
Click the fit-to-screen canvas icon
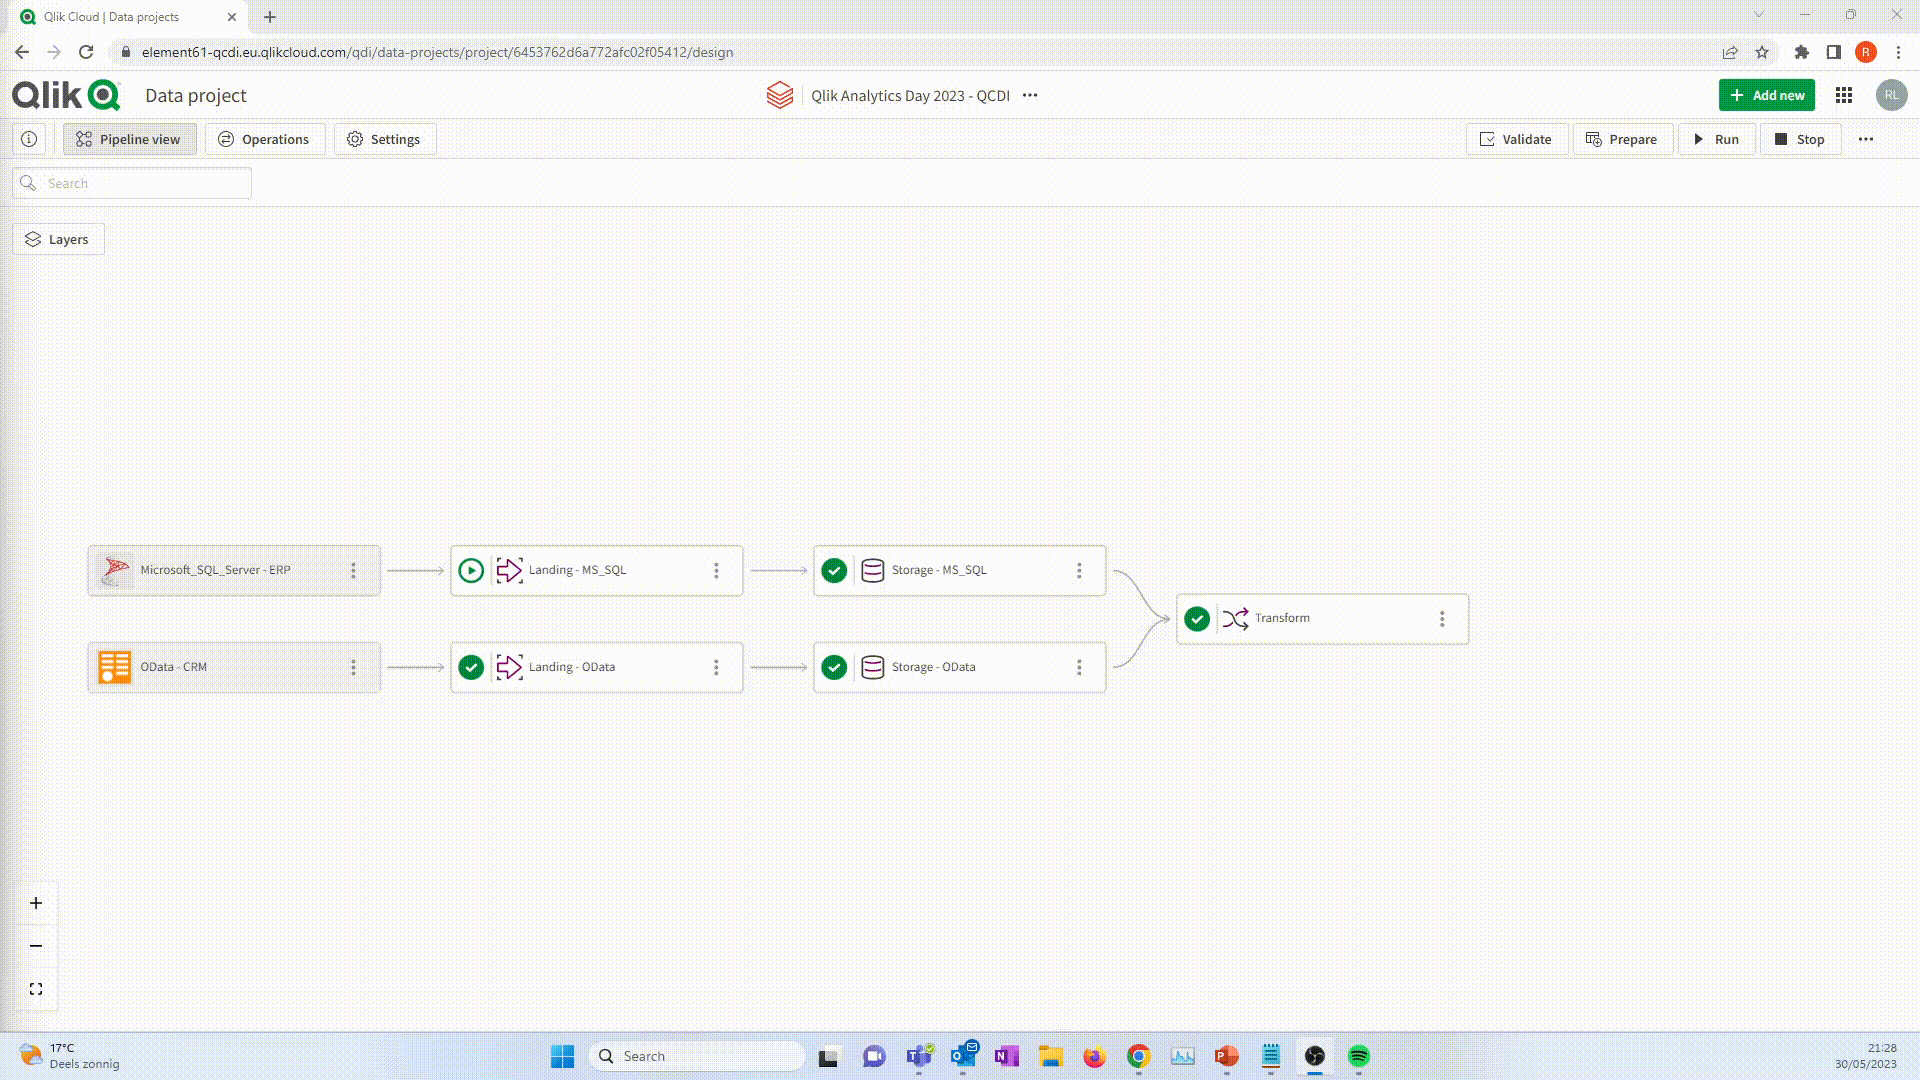[x=36, y=989]
